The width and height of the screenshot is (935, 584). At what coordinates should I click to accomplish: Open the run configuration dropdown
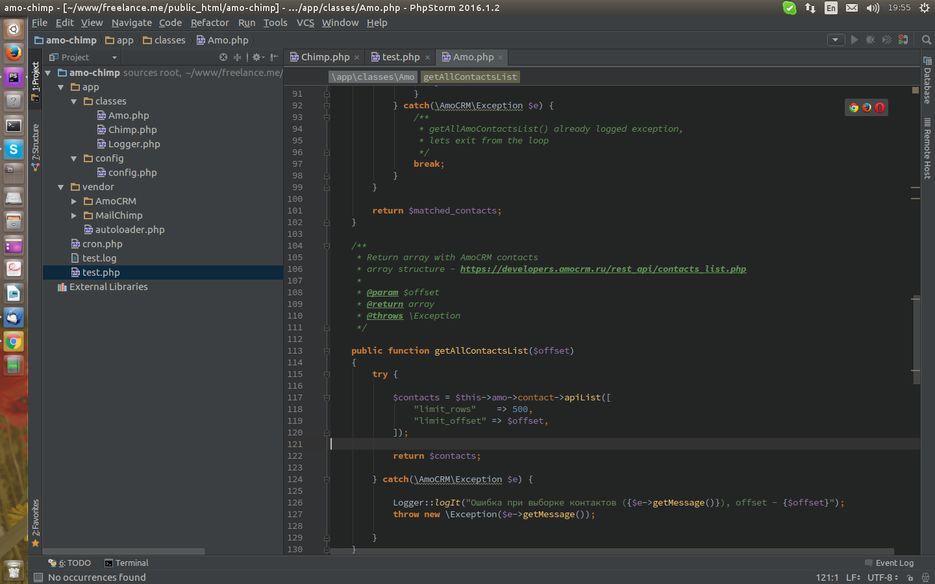click(836, 40)
